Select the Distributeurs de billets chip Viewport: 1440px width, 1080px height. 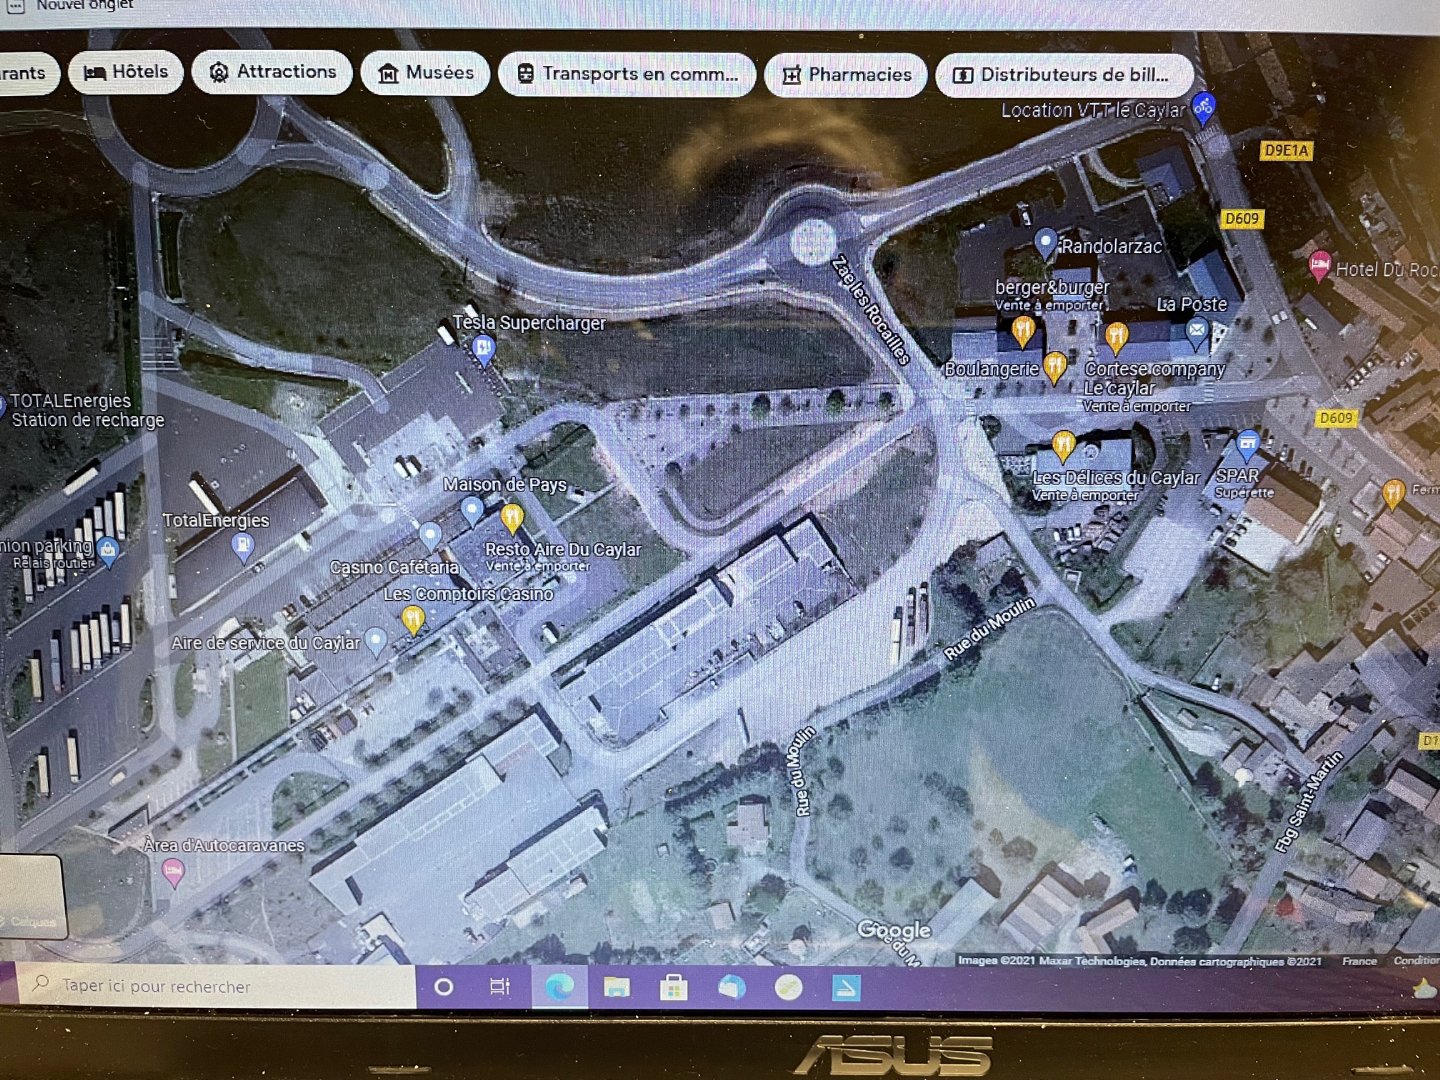click(x=1065, y=75)
